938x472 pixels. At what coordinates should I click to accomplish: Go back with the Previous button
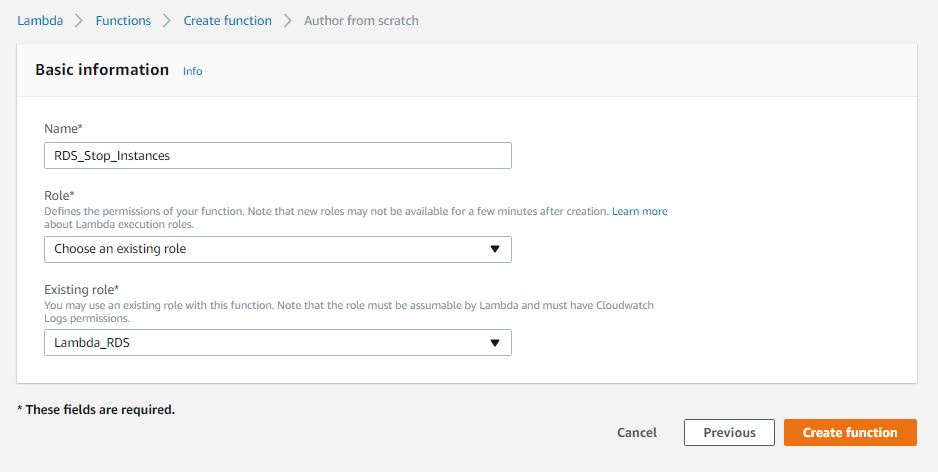click(x=729, y=432)
